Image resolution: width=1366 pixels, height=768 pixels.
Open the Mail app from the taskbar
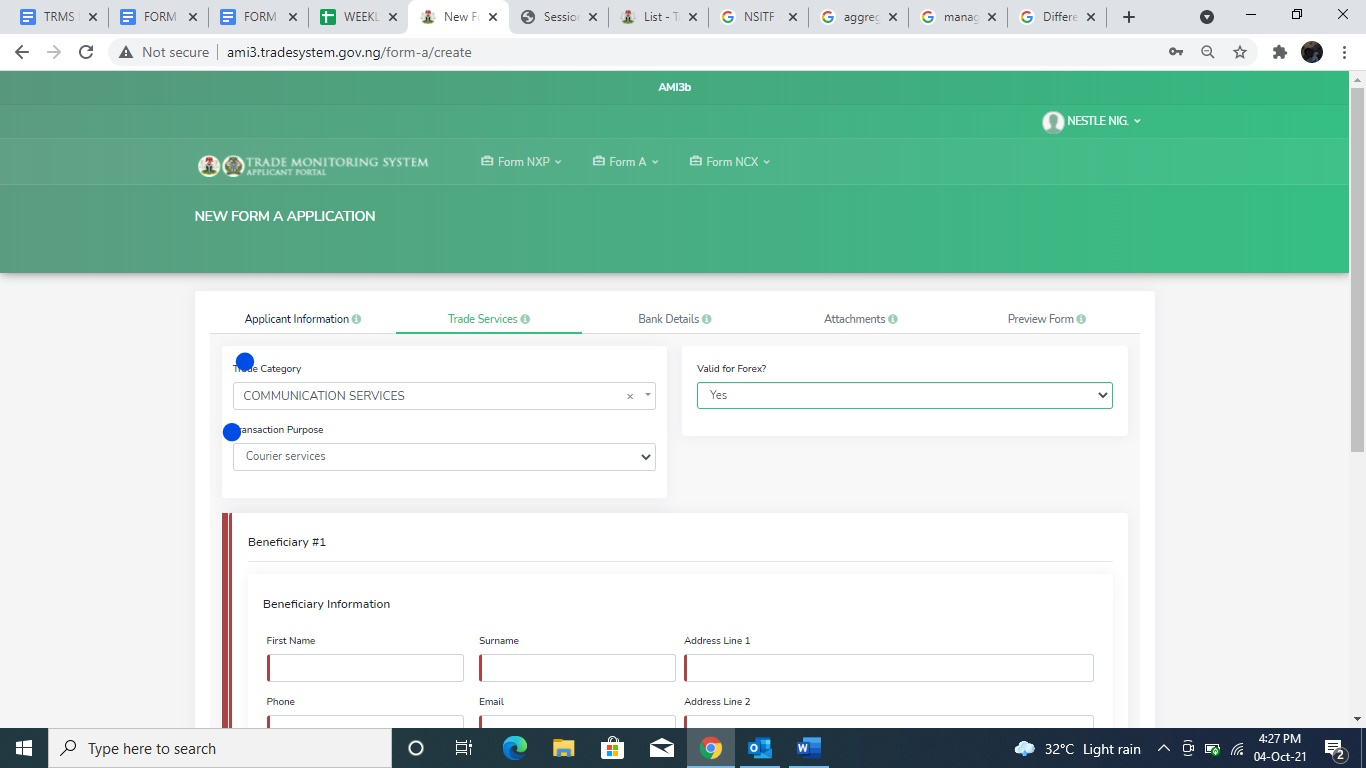click(x=661, y=748)
